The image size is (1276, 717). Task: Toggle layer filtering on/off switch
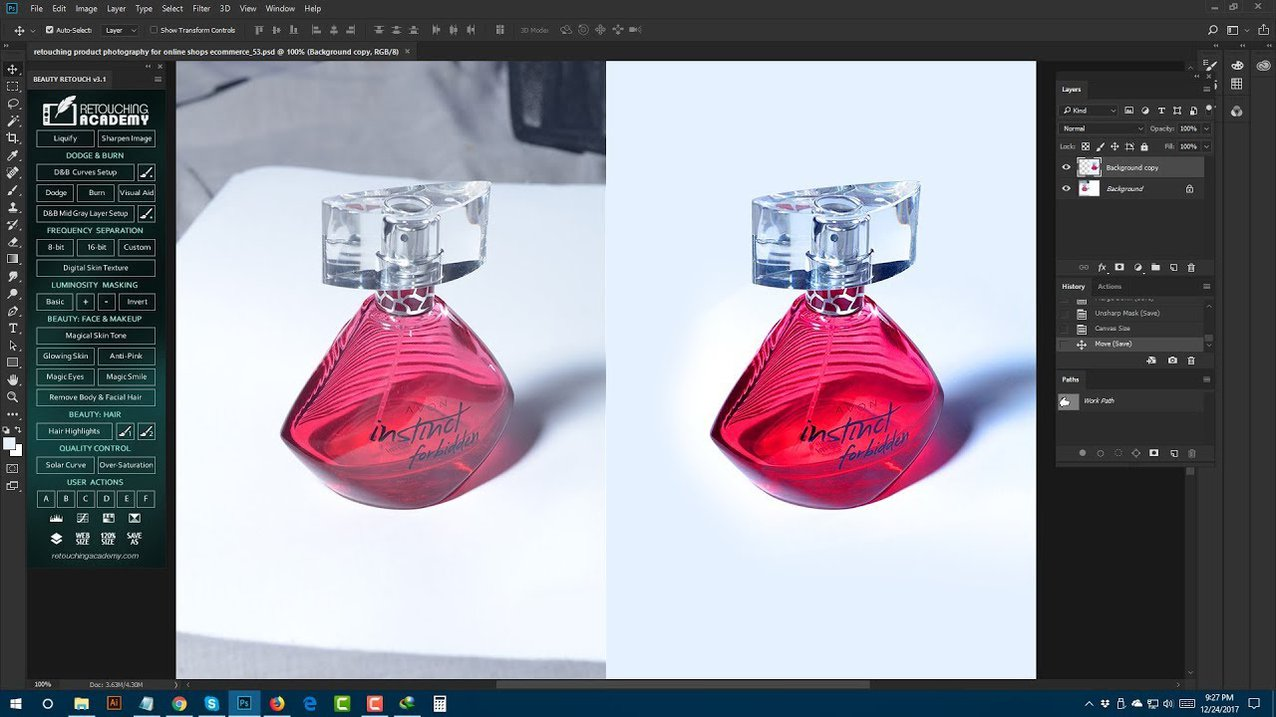click(x=1208, y=110)
